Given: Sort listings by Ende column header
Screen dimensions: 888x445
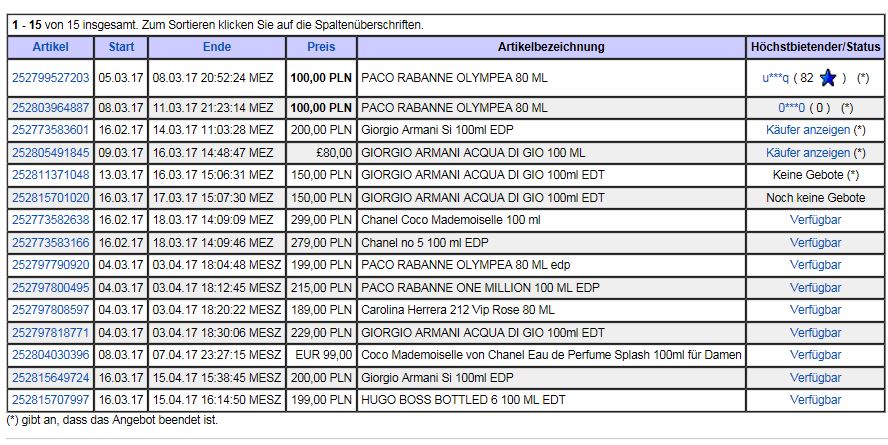Looking at the screenshot, I should click(217, 47).
